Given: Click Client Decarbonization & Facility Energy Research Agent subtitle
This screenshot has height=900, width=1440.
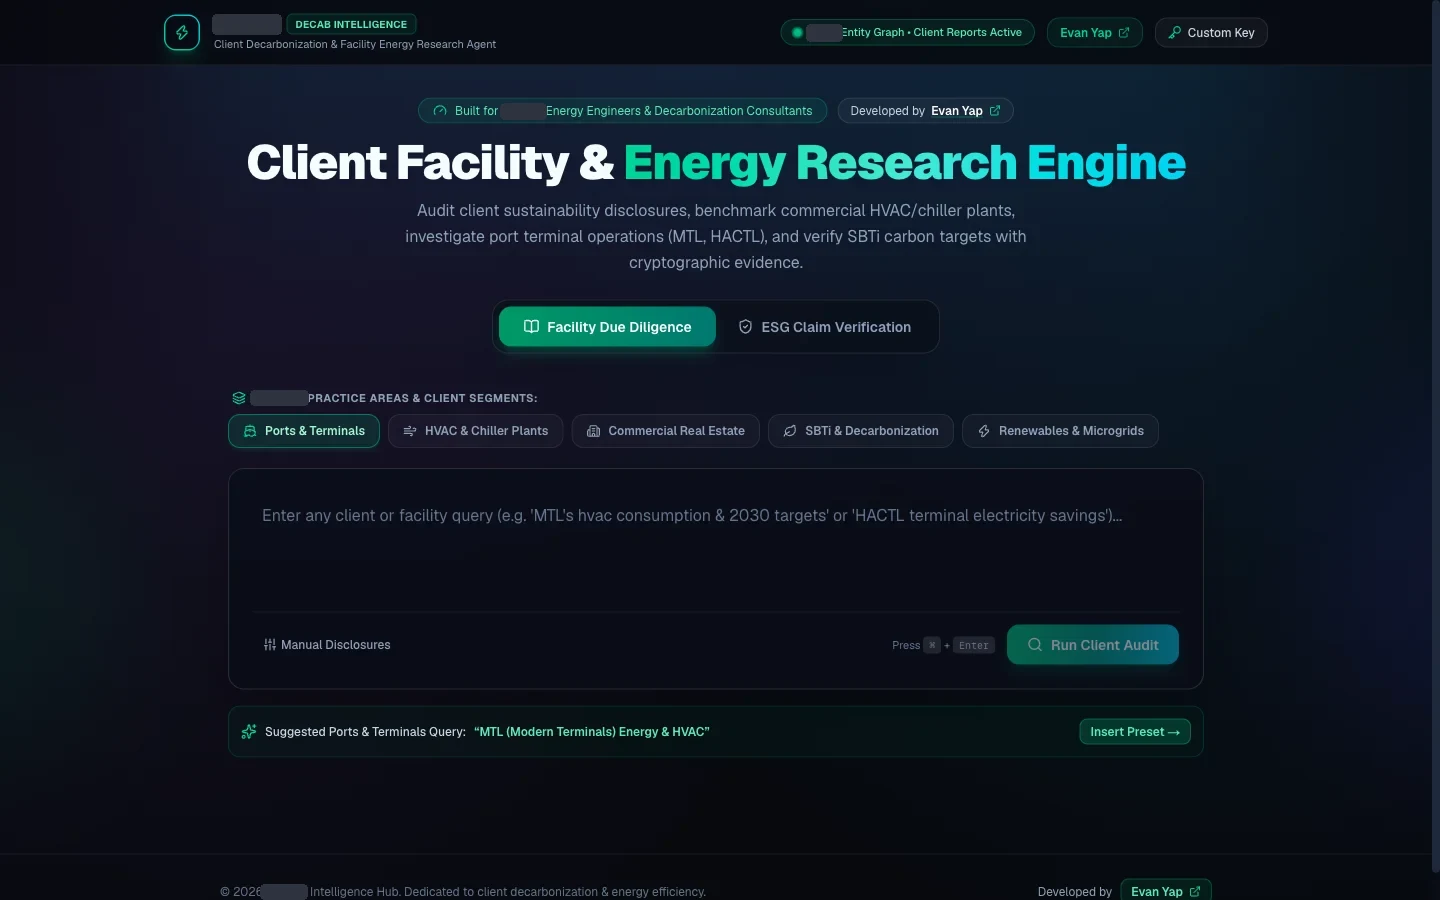Looking at the screenshot, I should [x=355, y=45].
